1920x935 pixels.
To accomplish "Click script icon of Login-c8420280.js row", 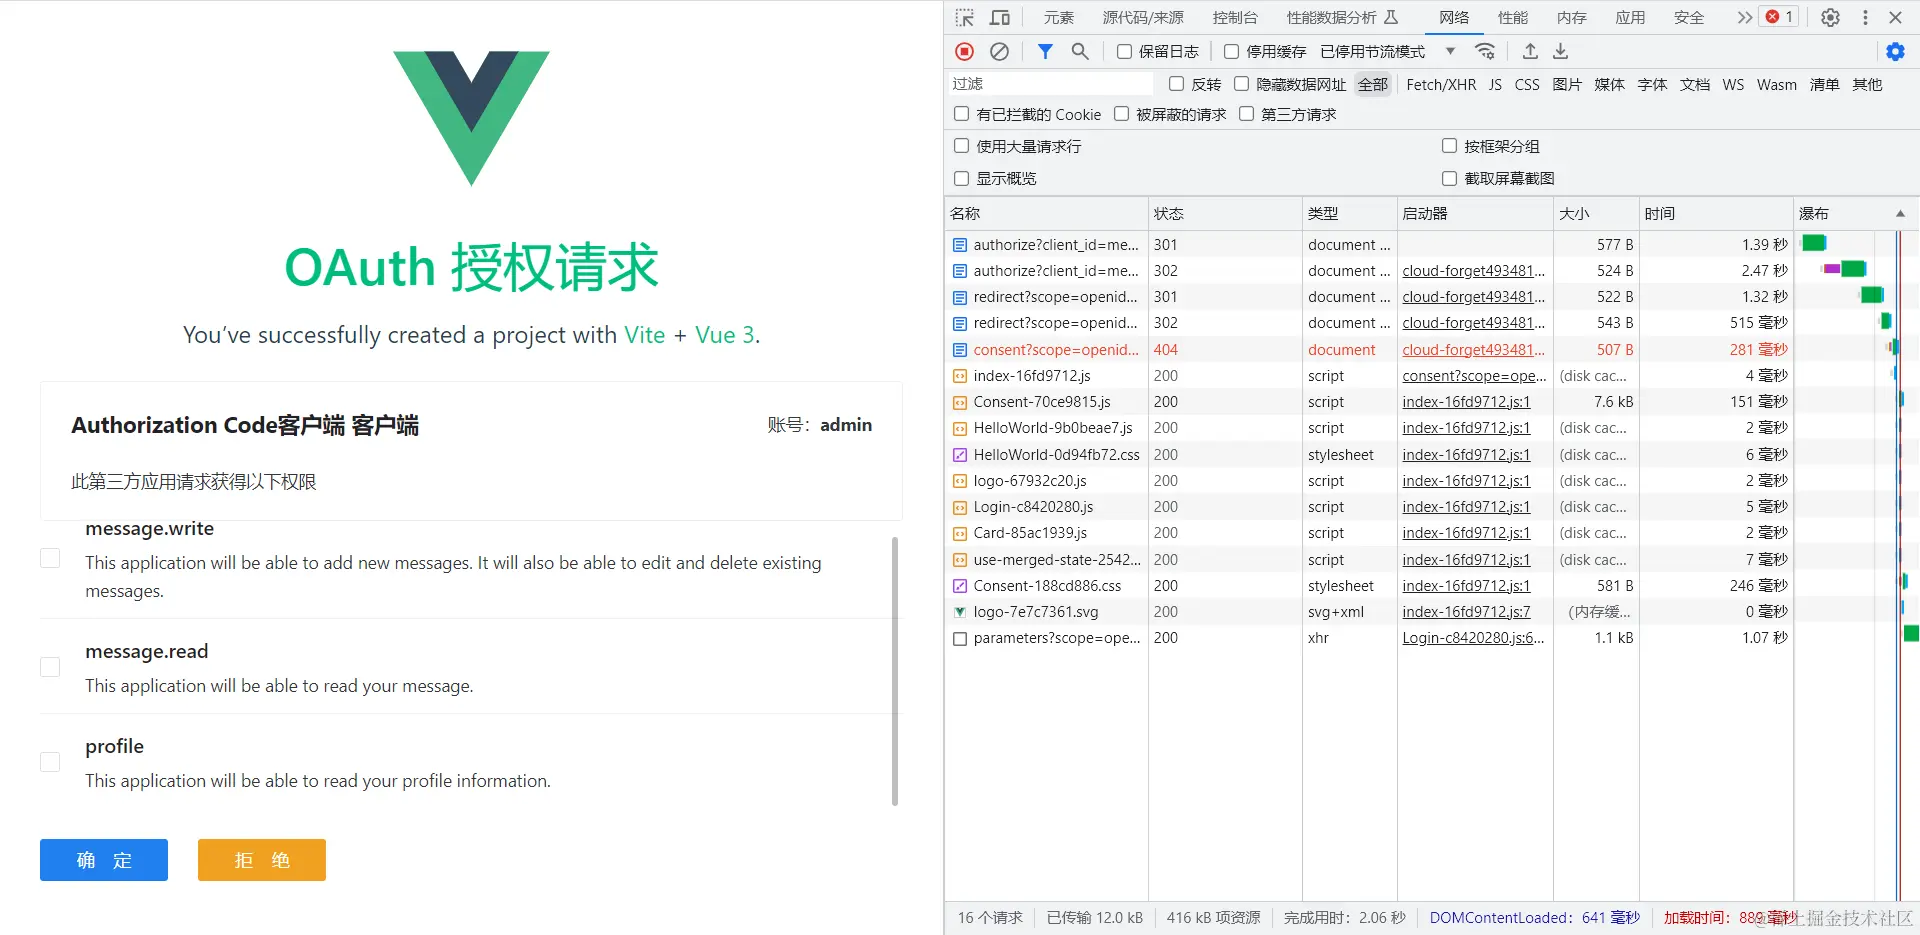I will [960, 507].
